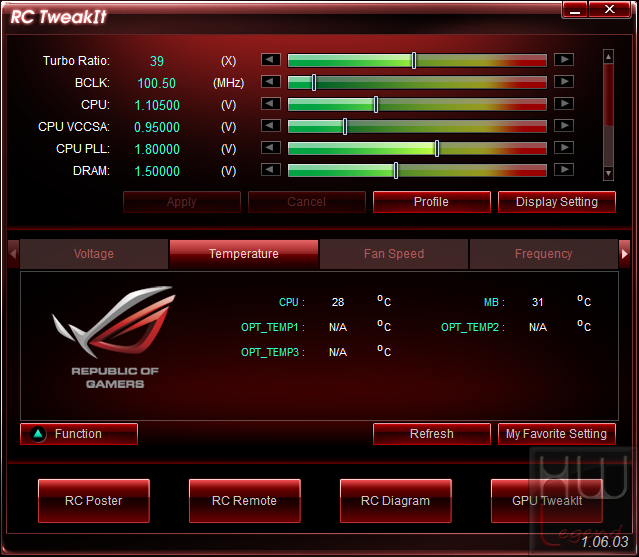
Task: Click the Turbo Ratio slider handle
Action: coord(414,60)
